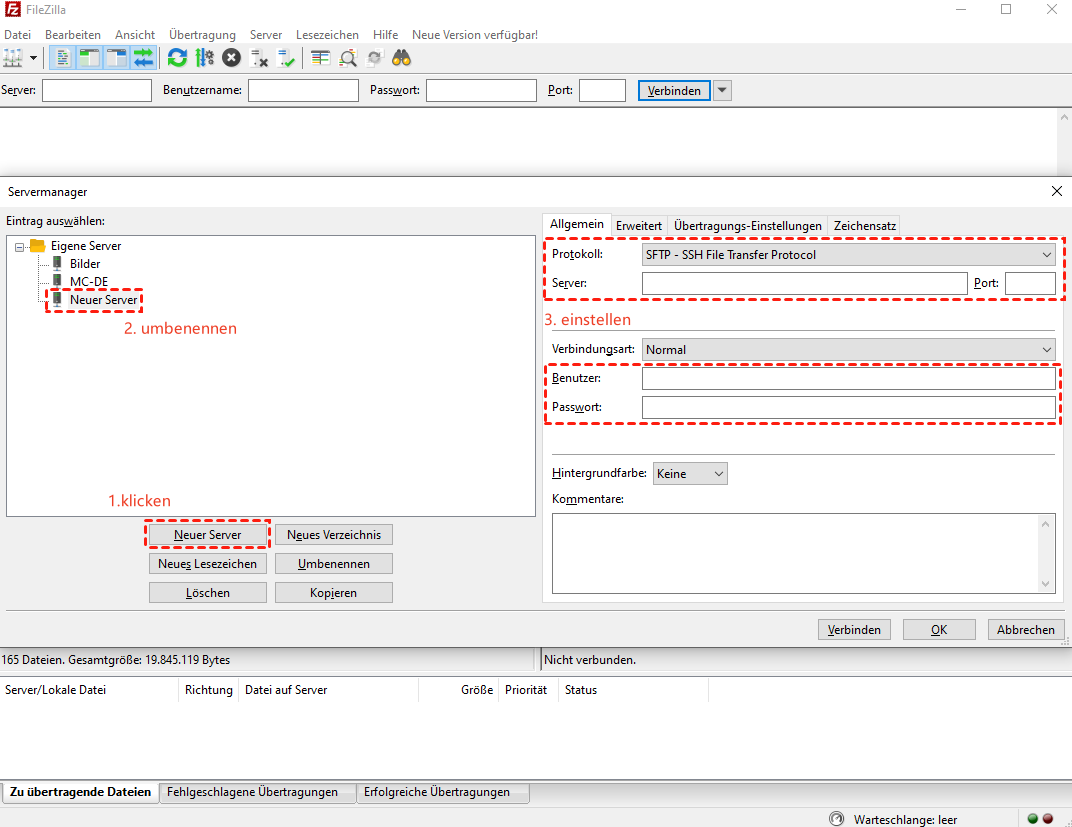Image resolution: width=1072 pixels, height=827 pixels.
Task: Click the Abbrechen button
Action: 1025,630
